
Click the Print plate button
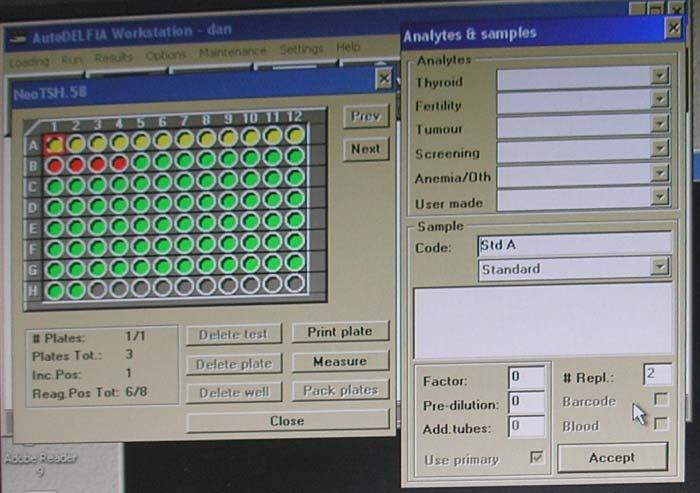[340, 332]
